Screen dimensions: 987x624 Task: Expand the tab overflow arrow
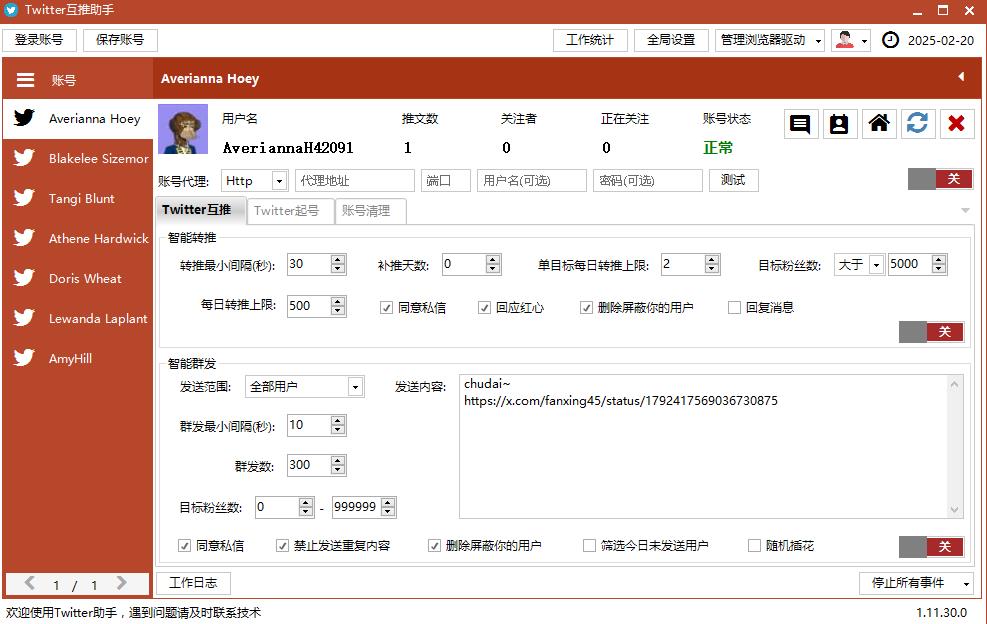pyautogui.click(x=965, y=210)
